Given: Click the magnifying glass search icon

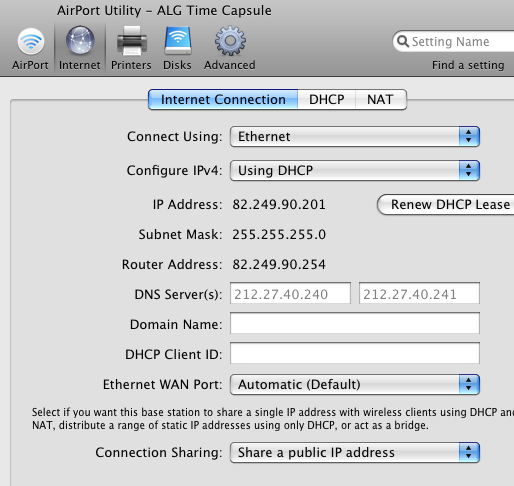Looking at the screenshot, I should 403,41.
